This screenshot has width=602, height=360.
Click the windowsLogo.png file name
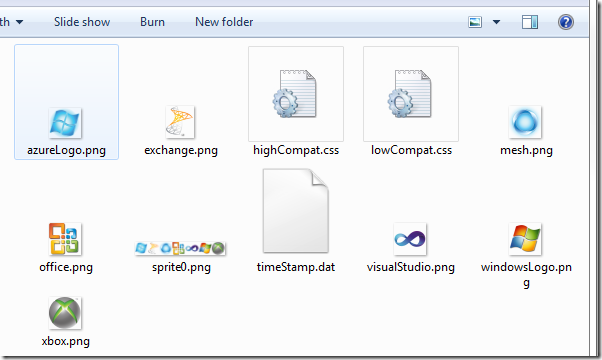tap(526, 275)
